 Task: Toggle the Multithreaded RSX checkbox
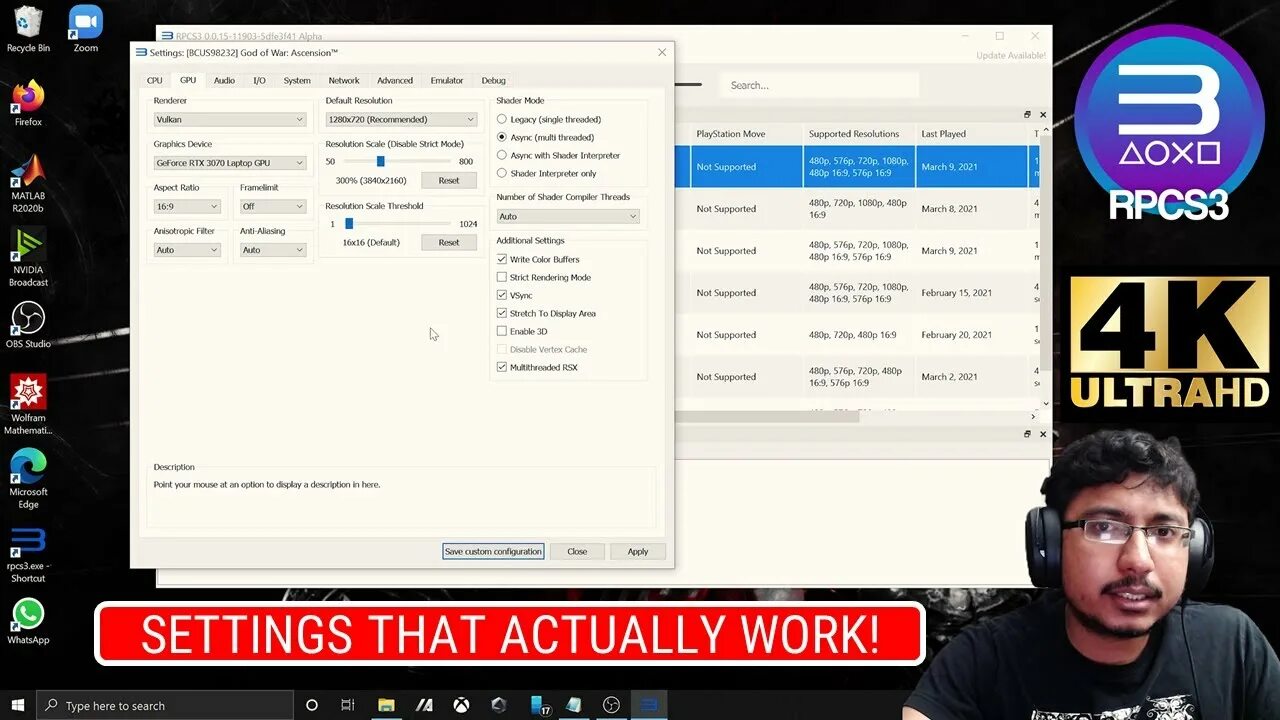(537, 367)
